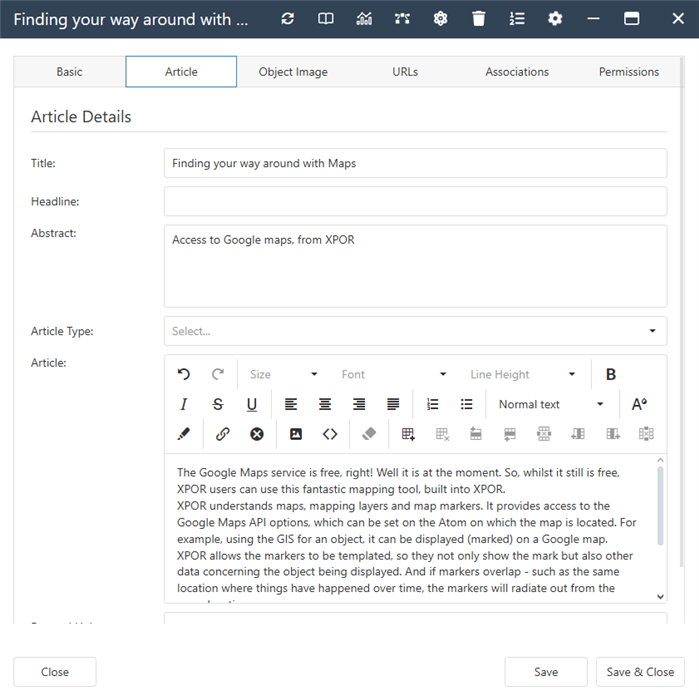Open the analytics chart icon
The width and height of the screenshot is (699, 700).
coord(364,19)
